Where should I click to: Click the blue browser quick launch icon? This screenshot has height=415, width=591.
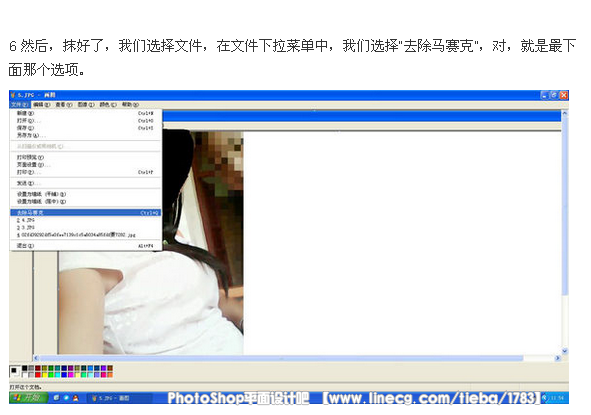point(66,398)
